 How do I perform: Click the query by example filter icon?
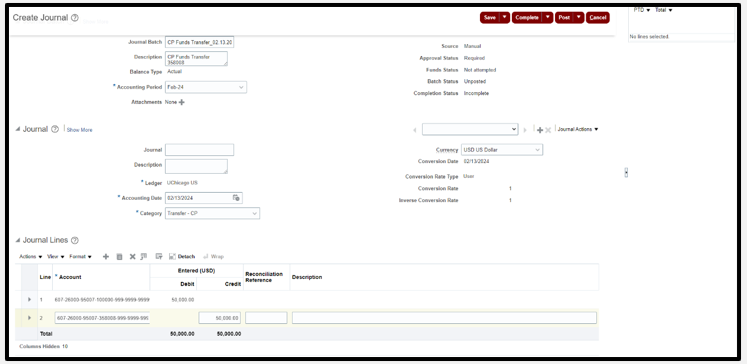pos(159,256)
